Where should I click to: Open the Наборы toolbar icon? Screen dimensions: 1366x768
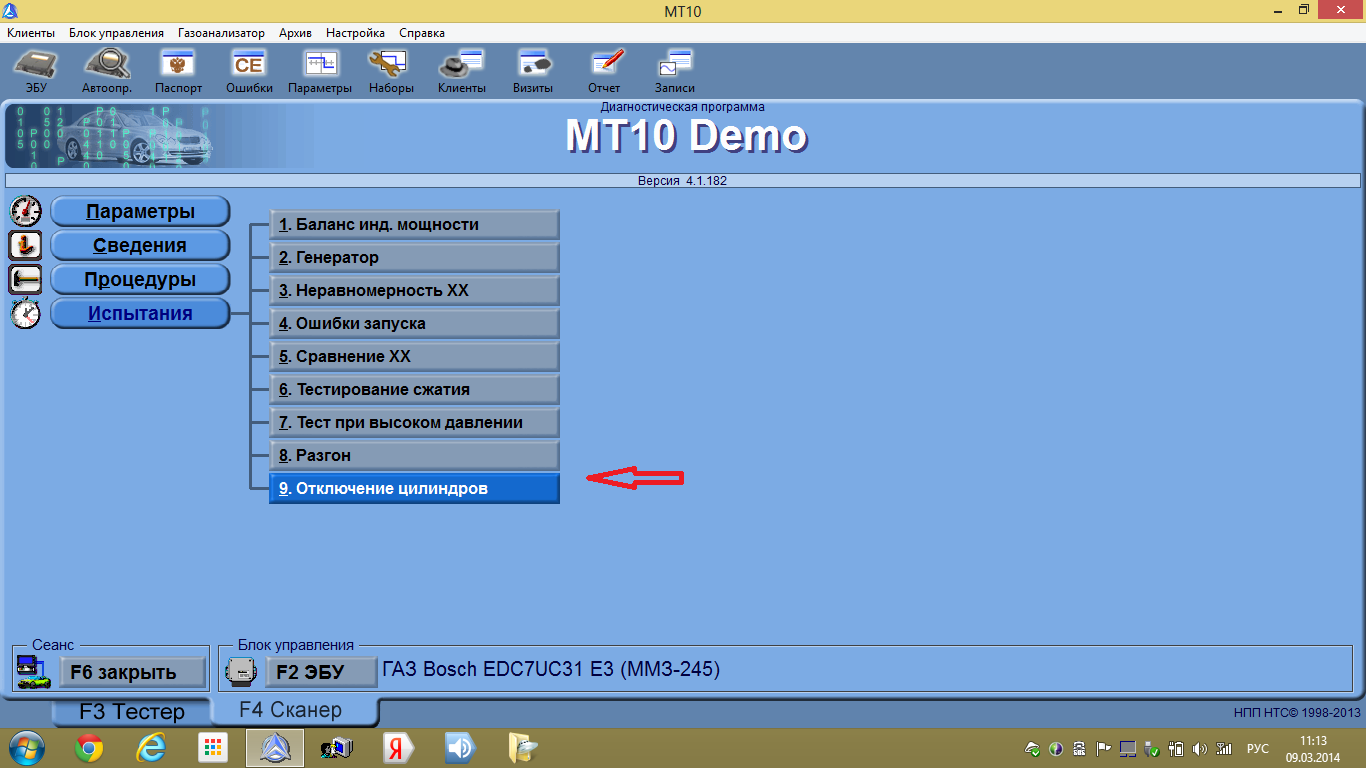pos(391,65)
